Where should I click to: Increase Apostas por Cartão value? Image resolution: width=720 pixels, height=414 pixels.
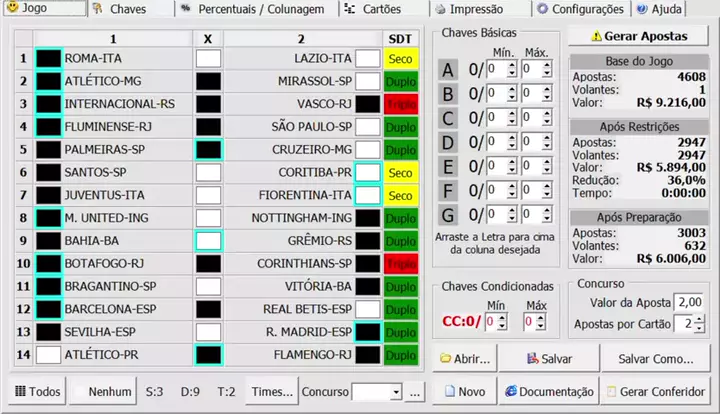click(699, 319)
